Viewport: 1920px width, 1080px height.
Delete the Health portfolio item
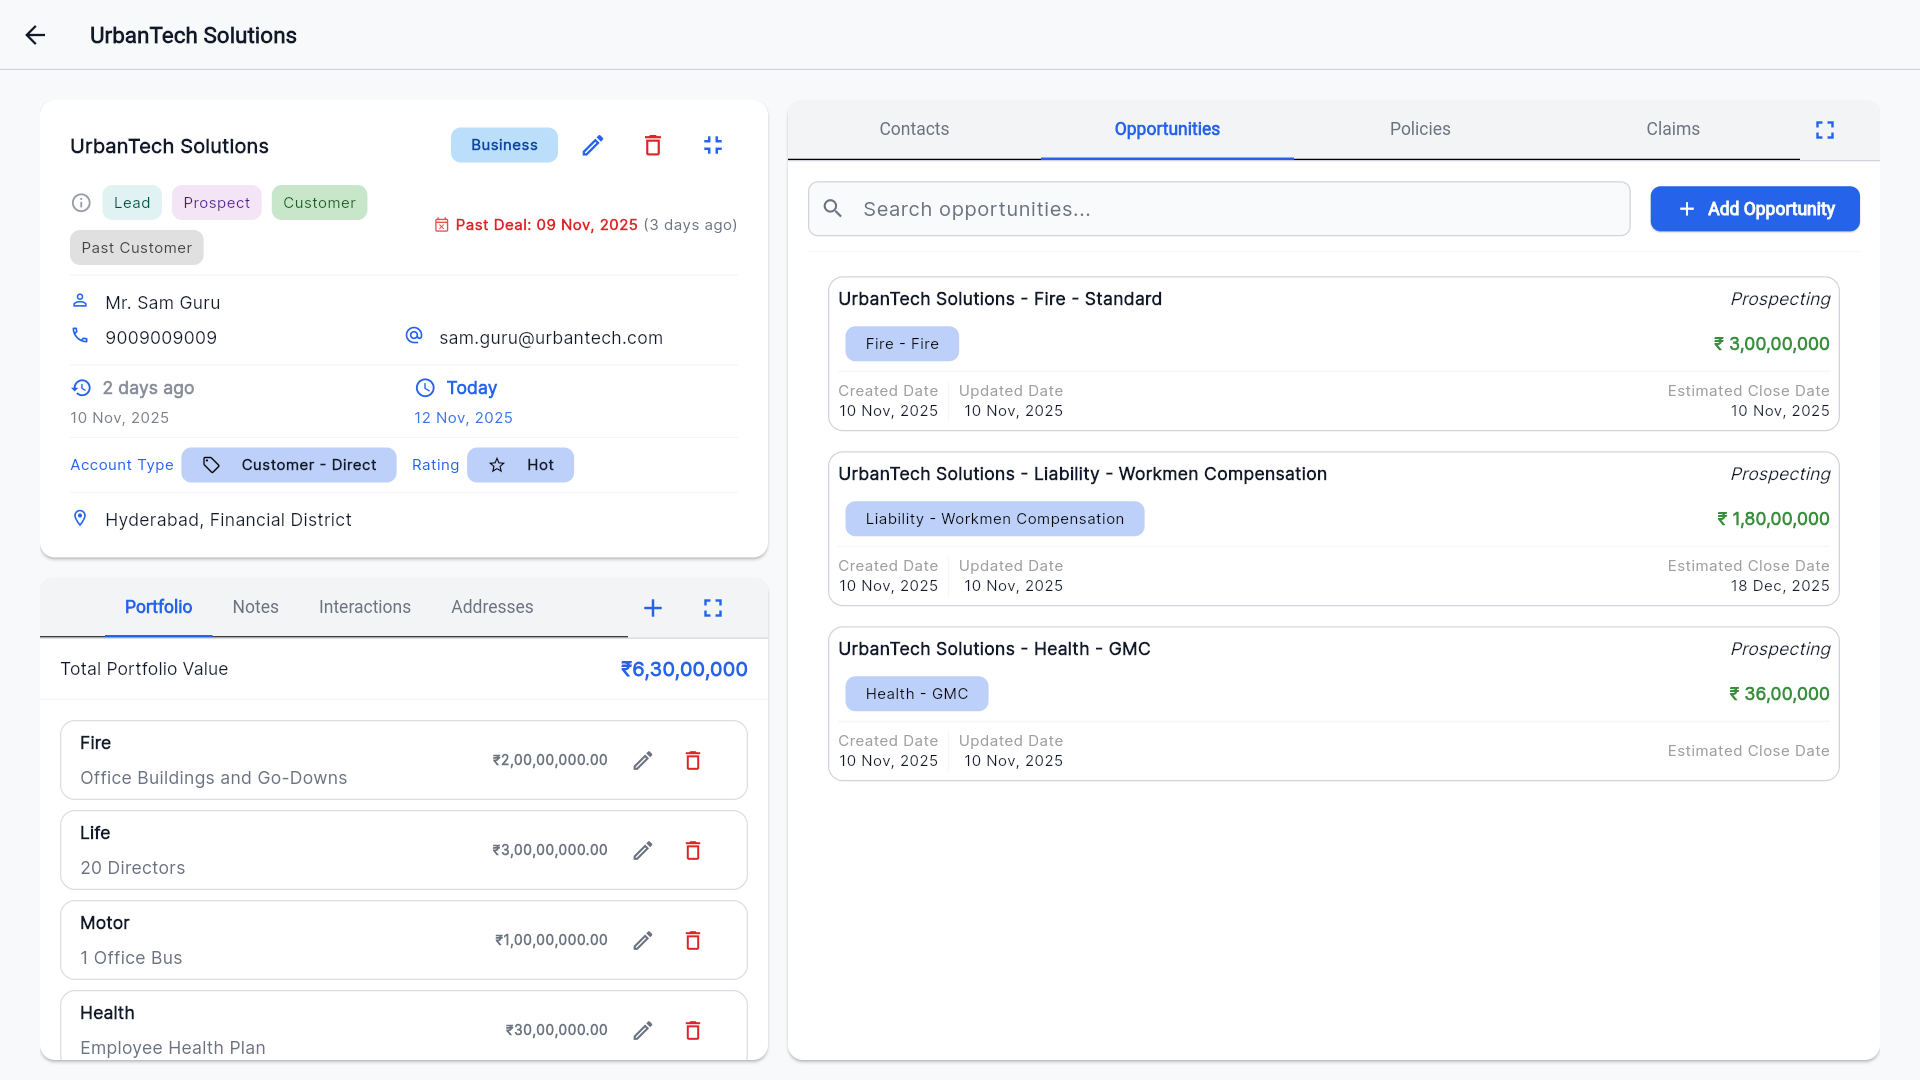692,1030
